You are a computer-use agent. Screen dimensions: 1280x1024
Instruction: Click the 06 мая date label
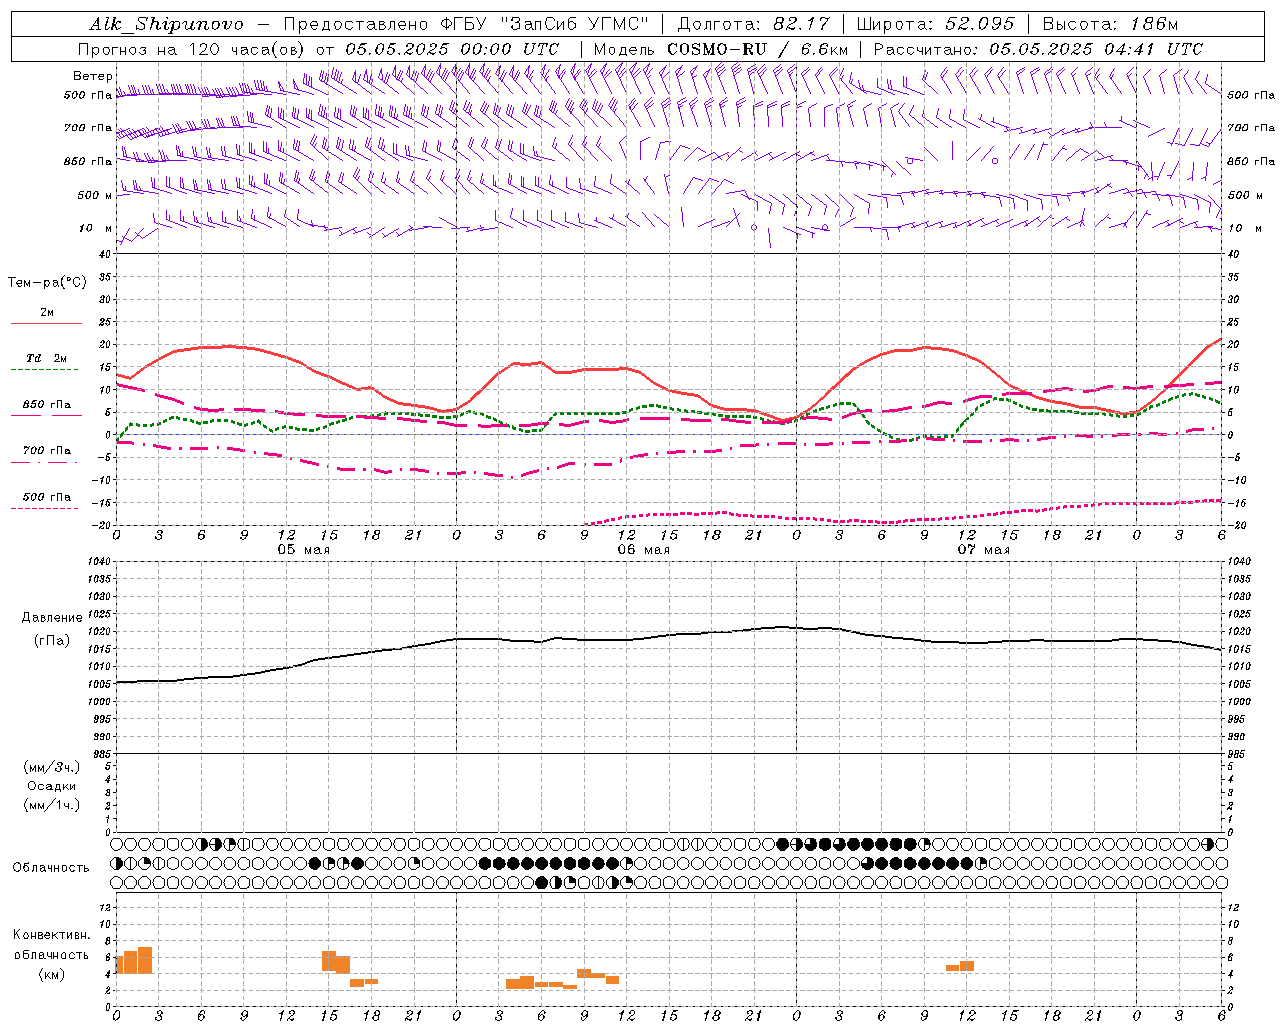tap(643, 550)
